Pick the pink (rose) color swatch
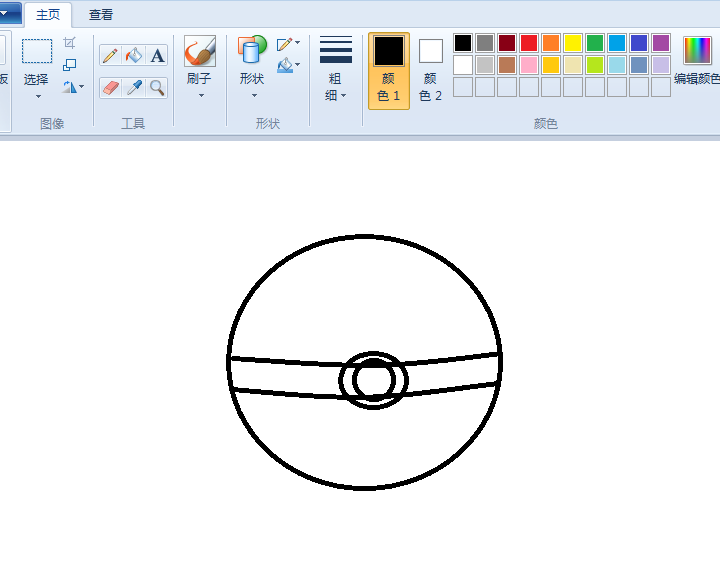Screen dimensions: 720x586 pos(529,65)
